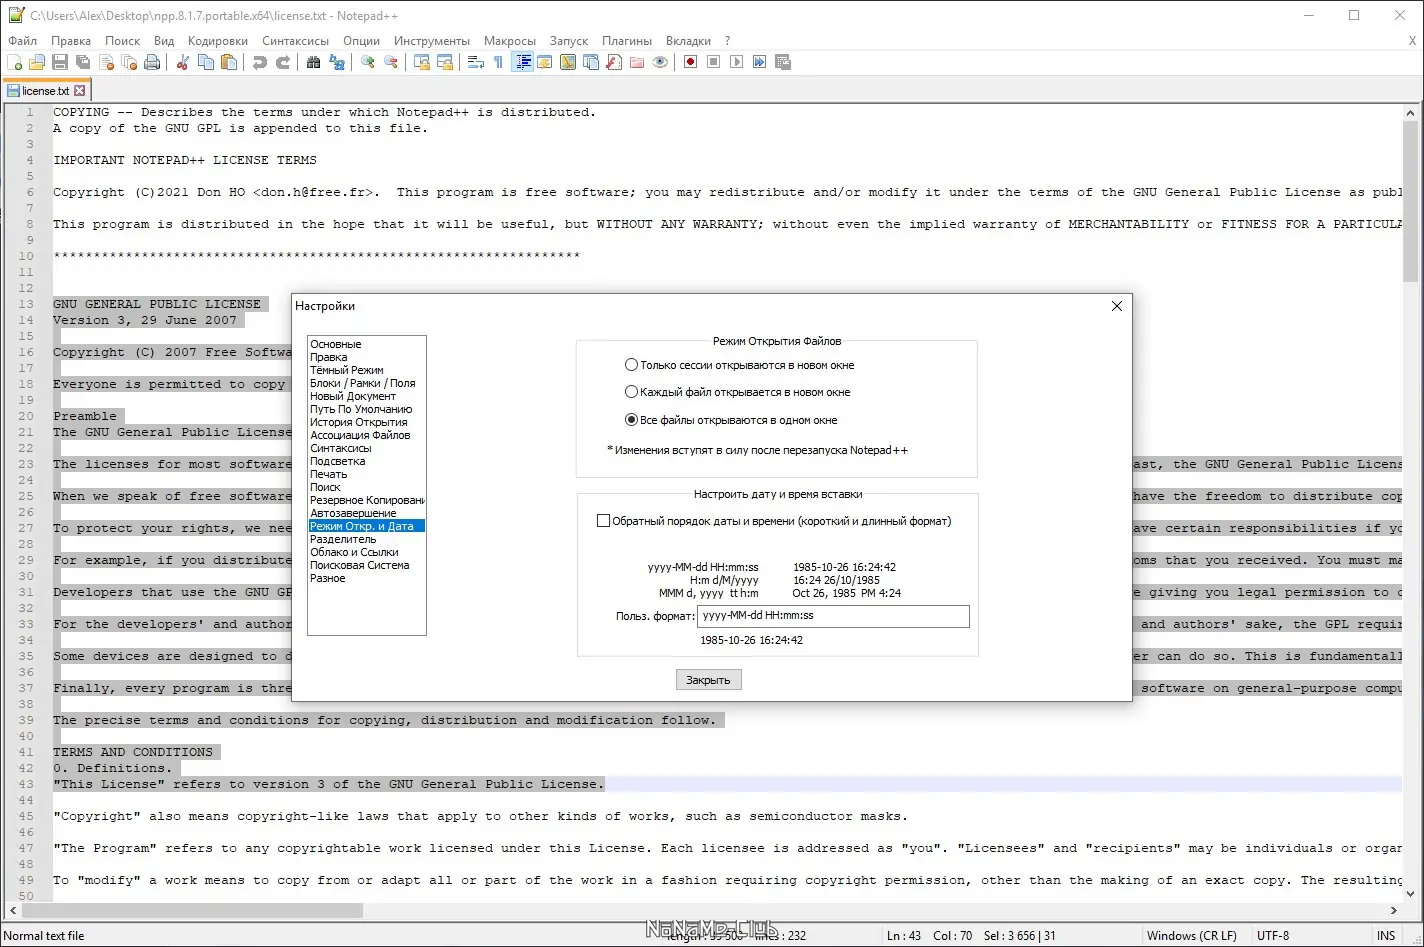Click the Save All toolbar icon
The image size is (1424, 947).
tap(83, 62)
